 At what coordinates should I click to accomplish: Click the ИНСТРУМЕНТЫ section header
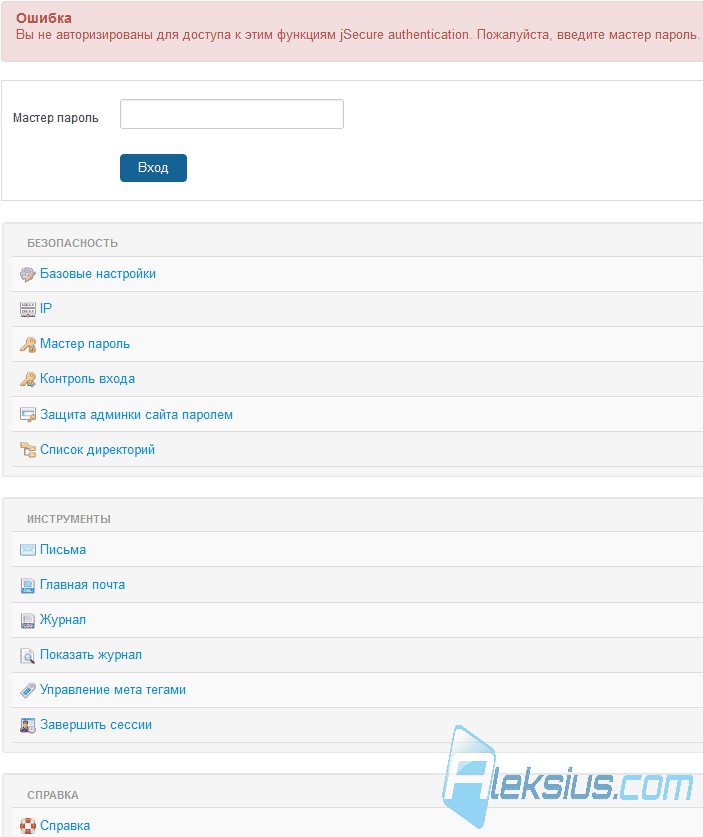[69, 519]
